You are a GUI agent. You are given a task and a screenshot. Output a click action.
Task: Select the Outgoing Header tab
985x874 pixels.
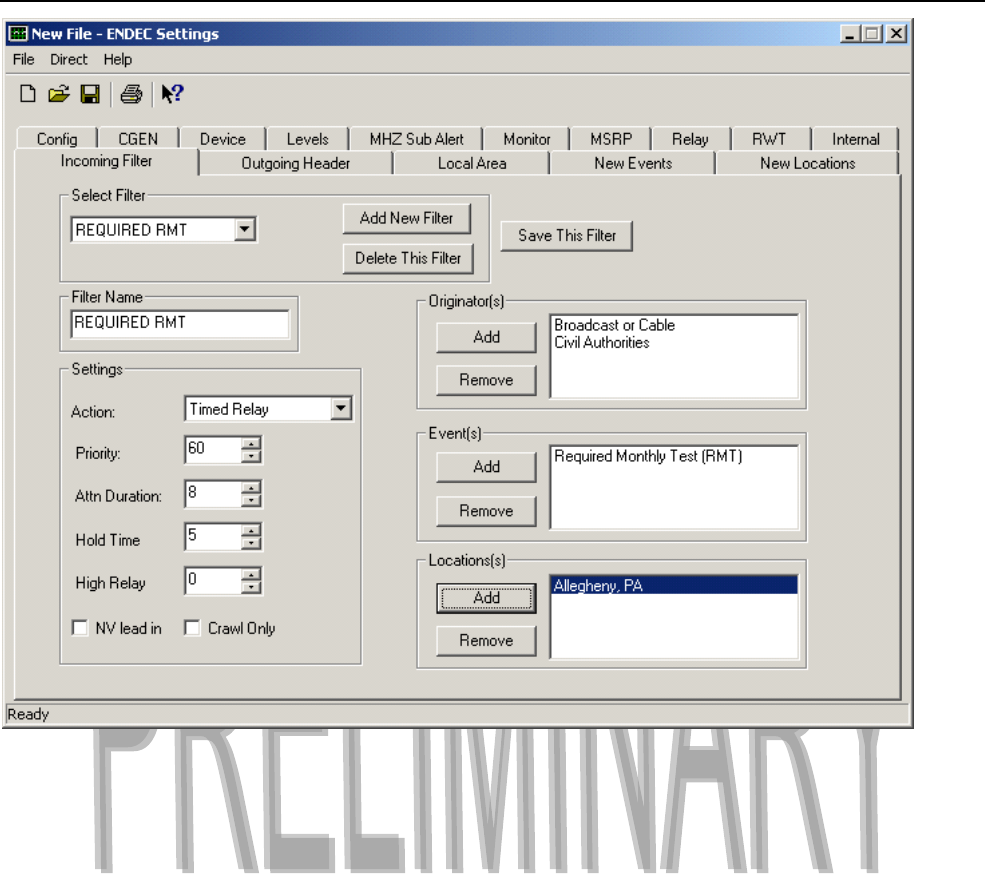click(295, 163)
